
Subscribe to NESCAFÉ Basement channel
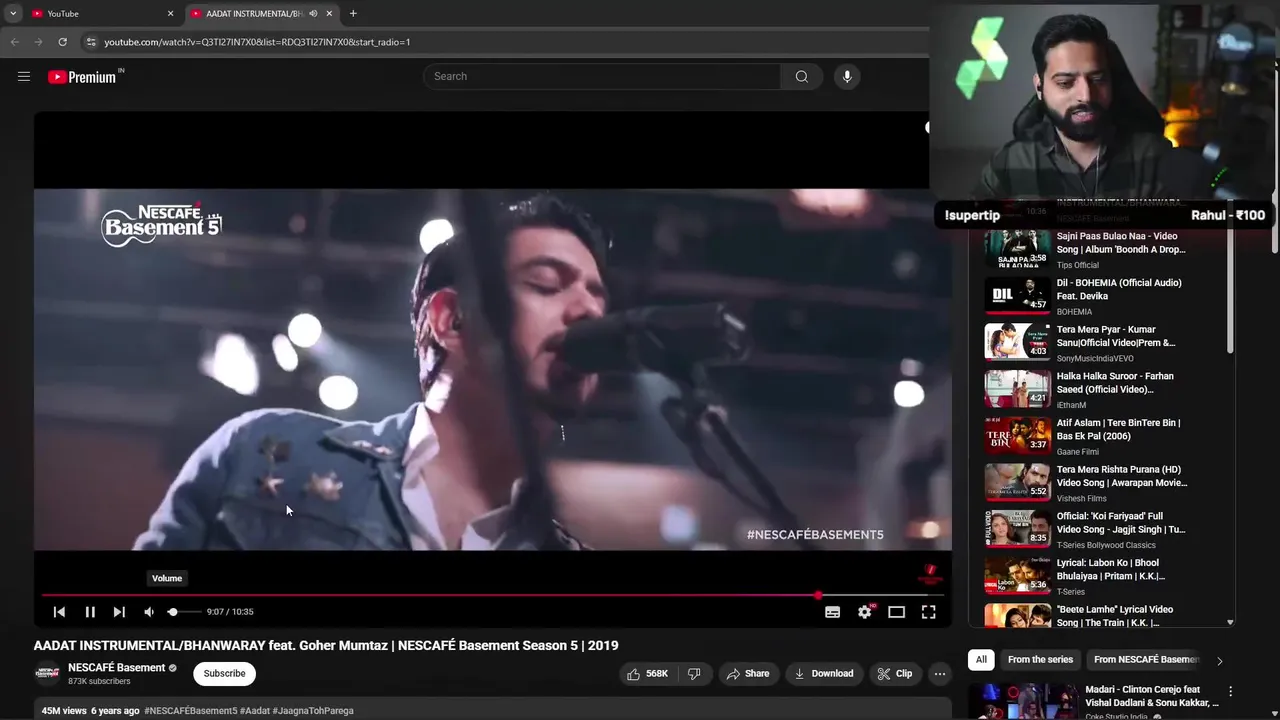pyautogui.click(x=224, y=674)
